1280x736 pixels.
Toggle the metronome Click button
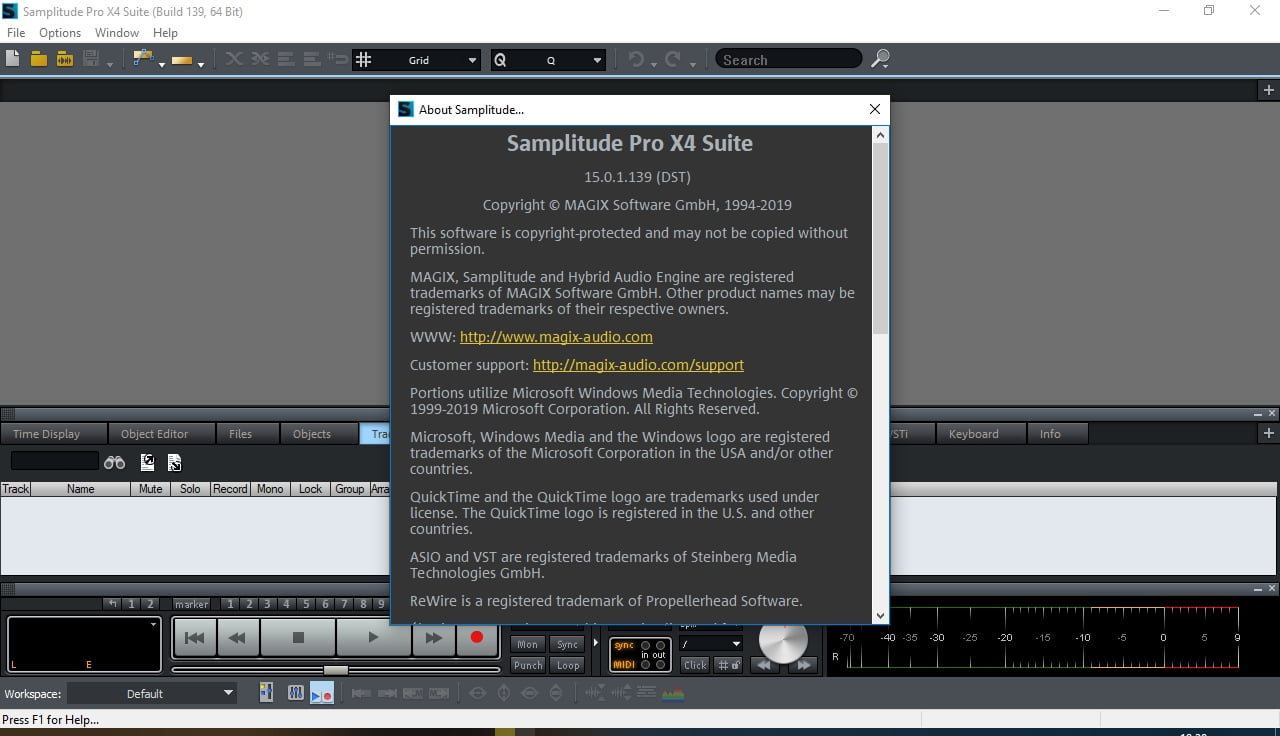[x=695, y=664]
